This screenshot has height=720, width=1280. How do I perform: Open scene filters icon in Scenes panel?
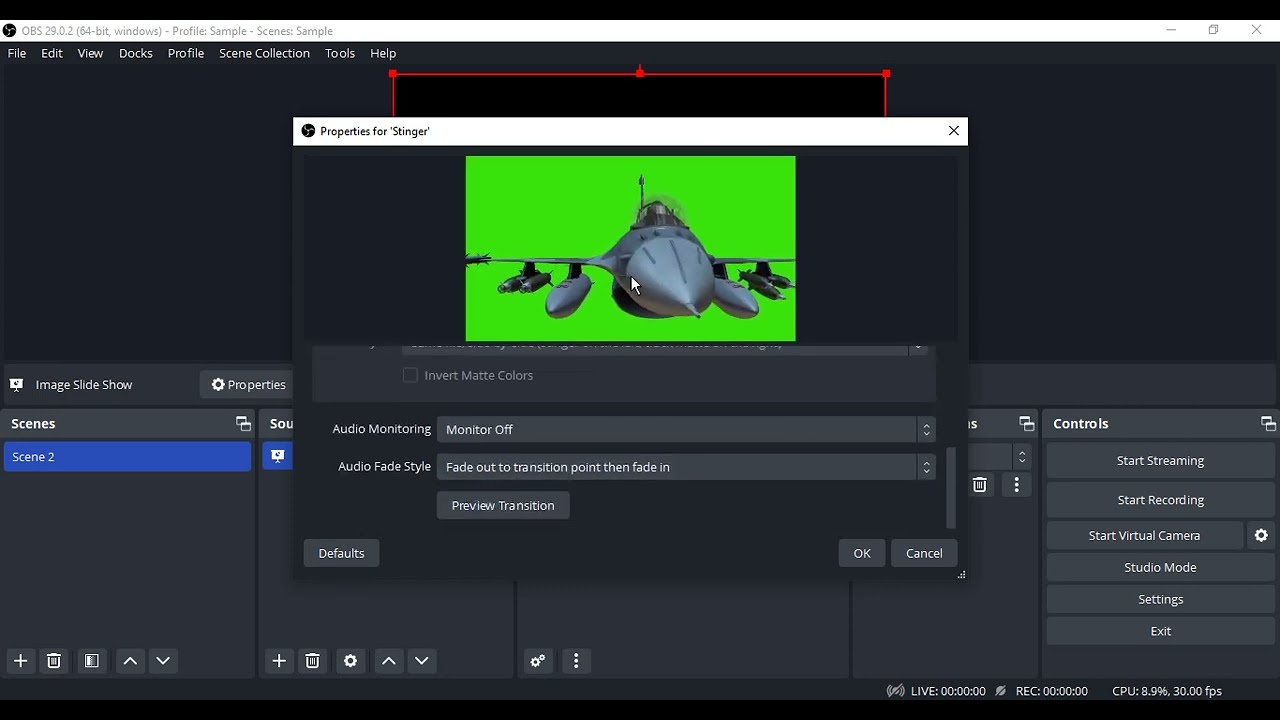92,661
